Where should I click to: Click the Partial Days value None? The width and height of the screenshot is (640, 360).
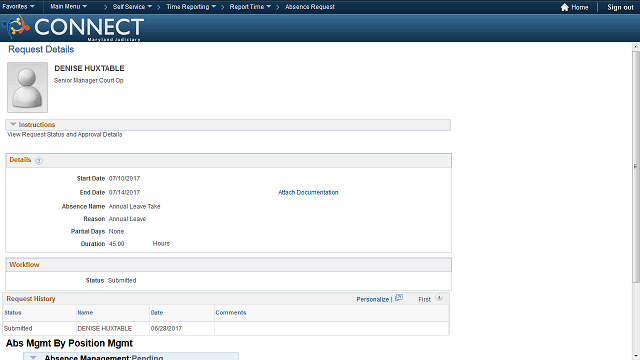coord(116,231)
